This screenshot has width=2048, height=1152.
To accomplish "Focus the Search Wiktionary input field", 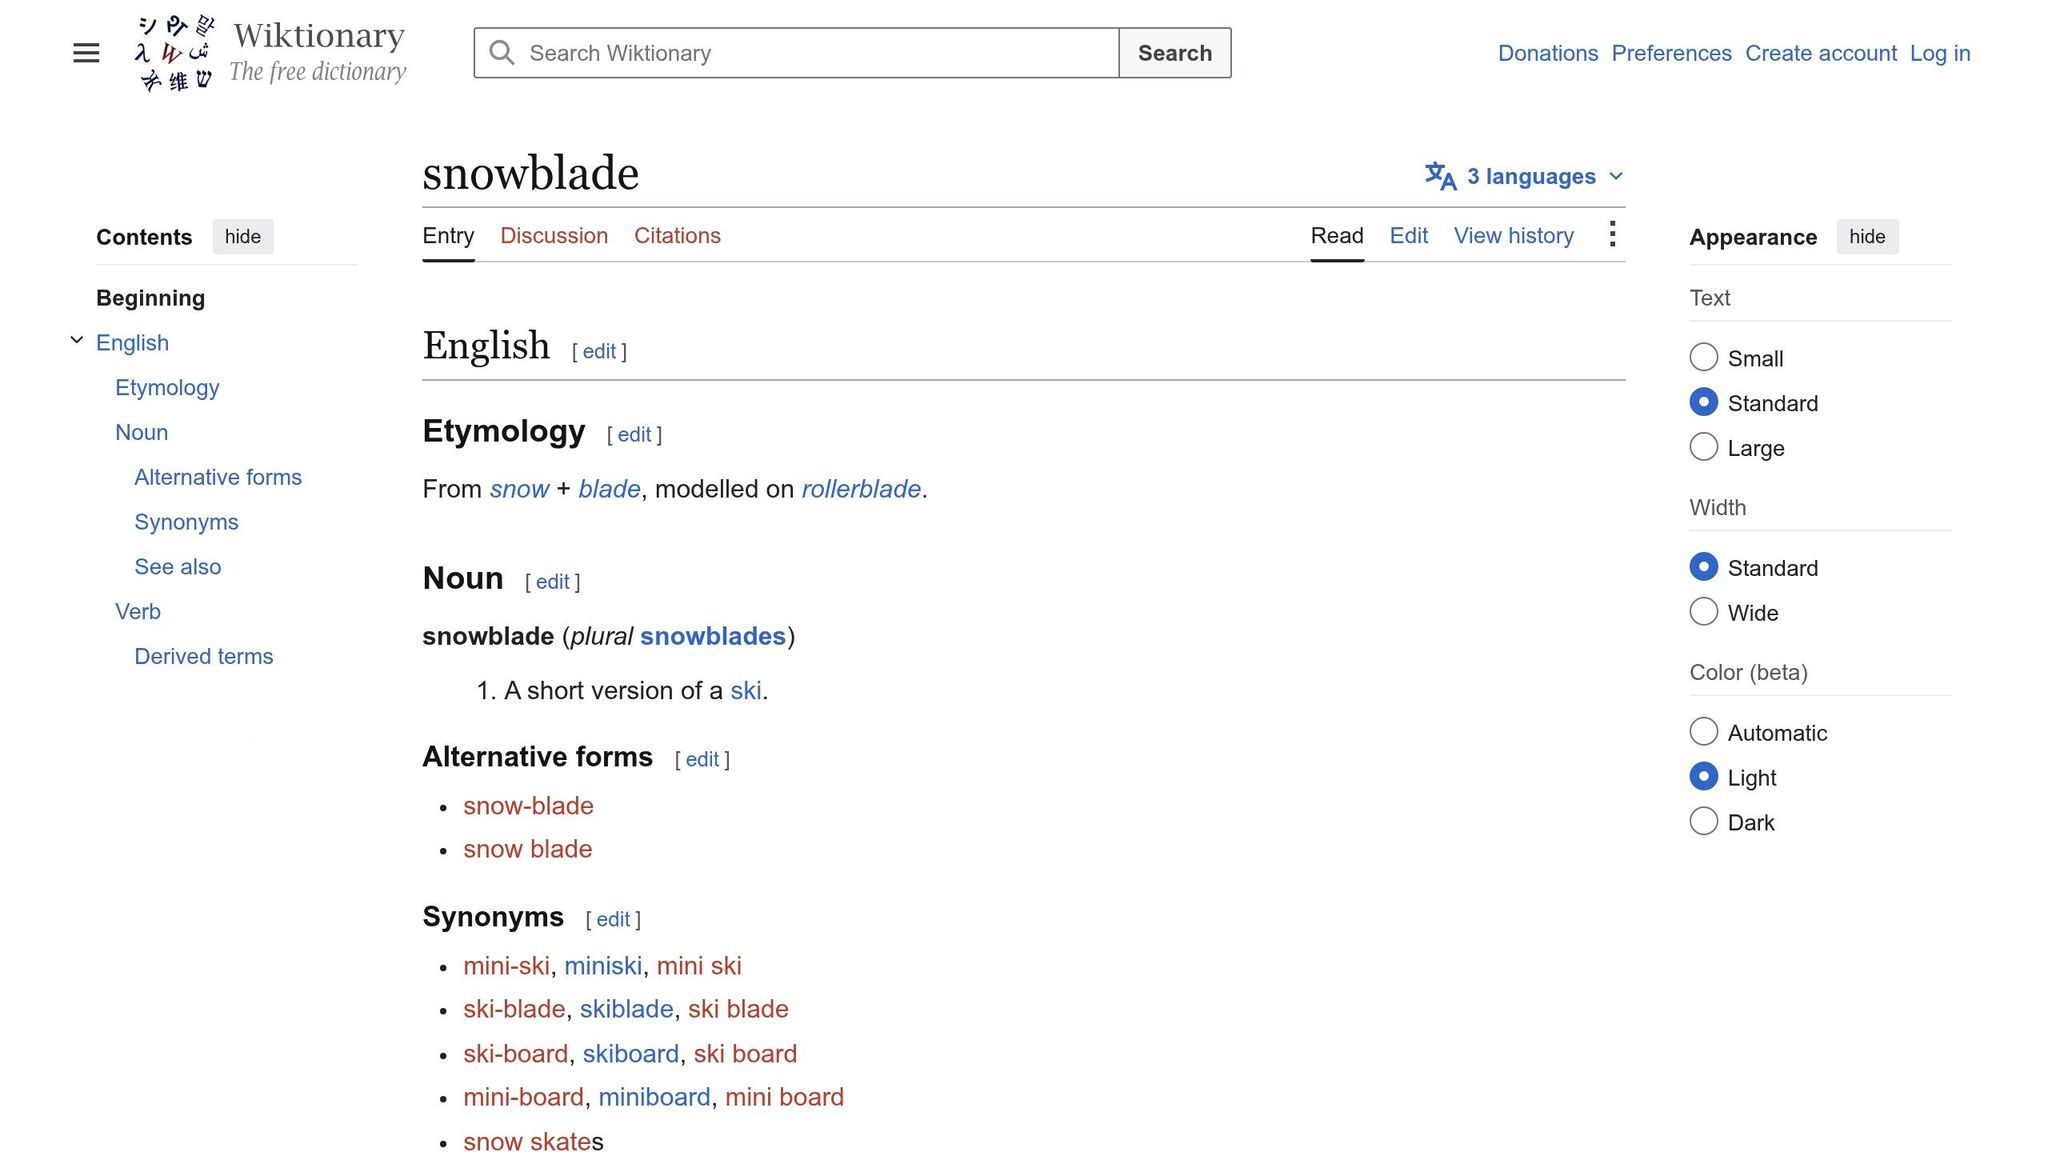I will click(x=796, y=53).
